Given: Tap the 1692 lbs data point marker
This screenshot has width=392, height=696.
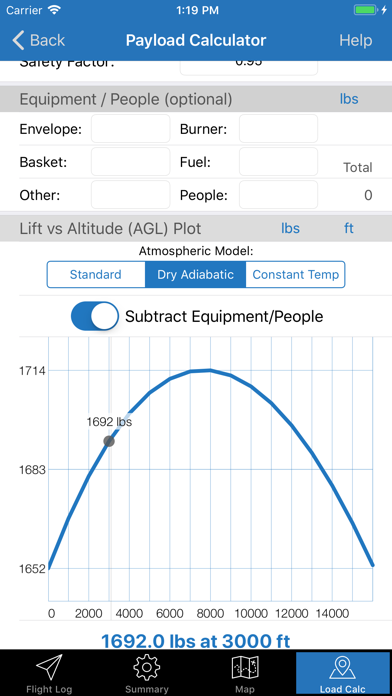Looking at the screenshot, I should 109,441.
